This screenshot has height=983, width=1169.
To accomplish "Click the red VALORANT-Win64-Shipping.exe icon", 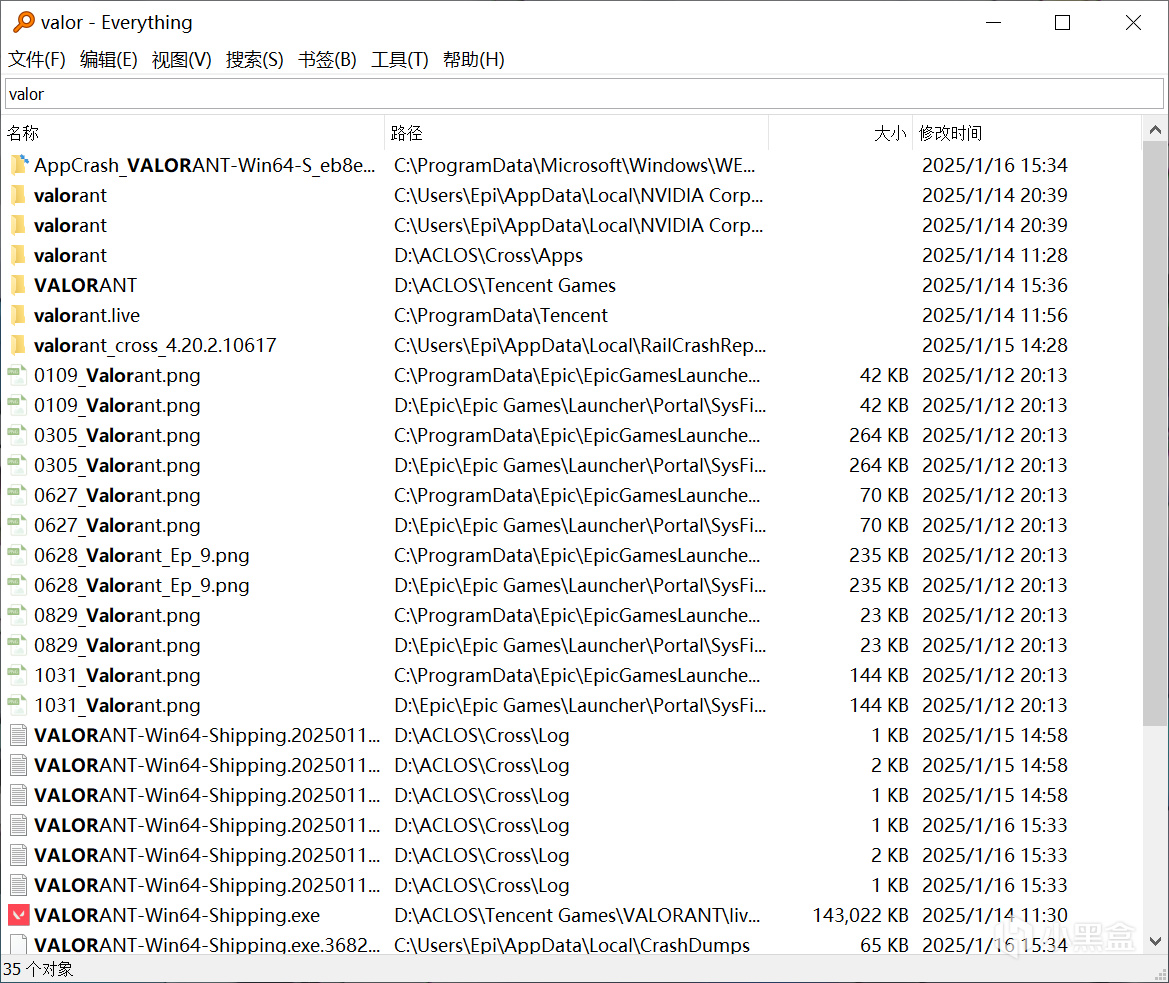I will (x=18, y=915).
